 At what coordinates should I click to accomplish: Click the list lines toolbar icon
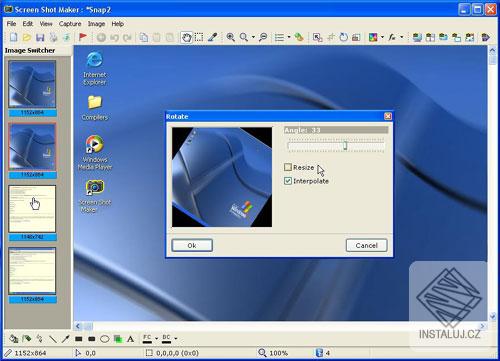pos(279,37)
